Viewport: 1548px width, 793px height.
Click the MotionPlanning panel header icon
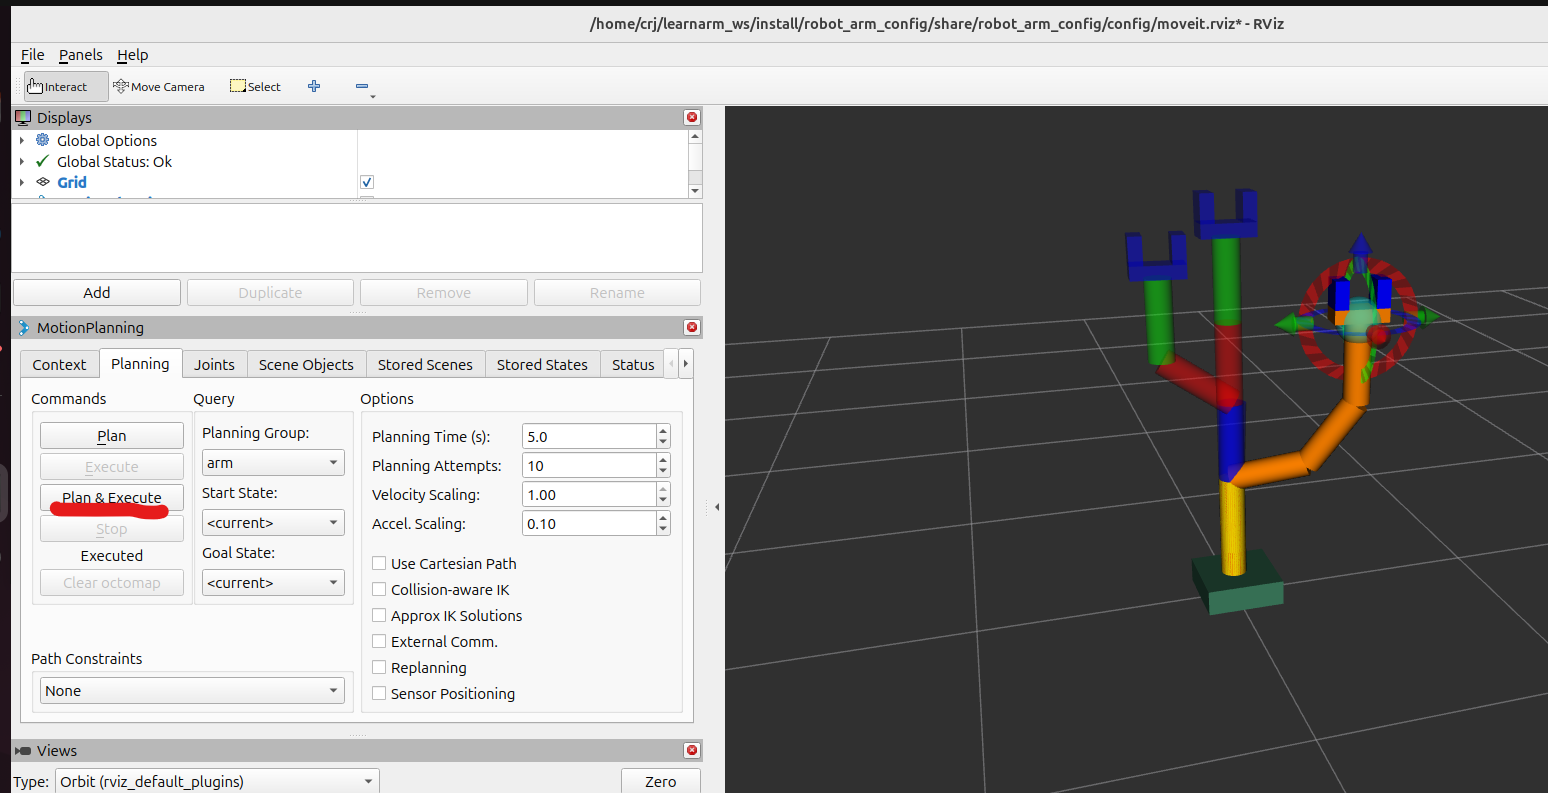pyautogui.click(x=24, y=327)
